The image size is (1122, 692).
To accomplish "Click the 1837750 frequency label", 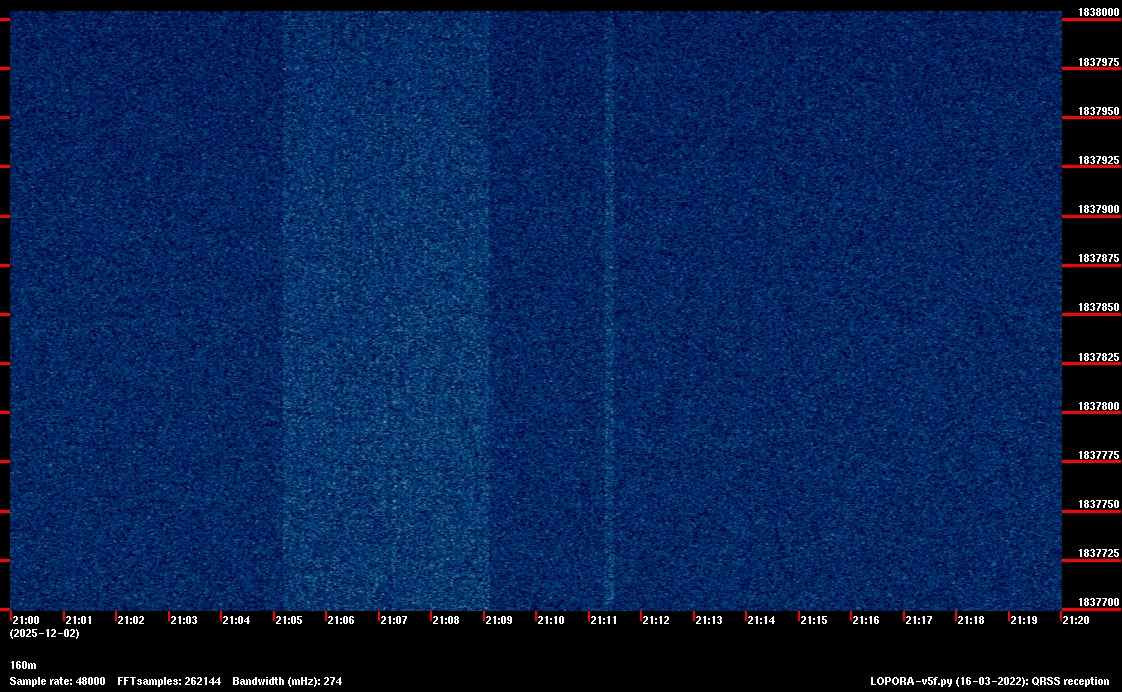I will coord(1098,505).
